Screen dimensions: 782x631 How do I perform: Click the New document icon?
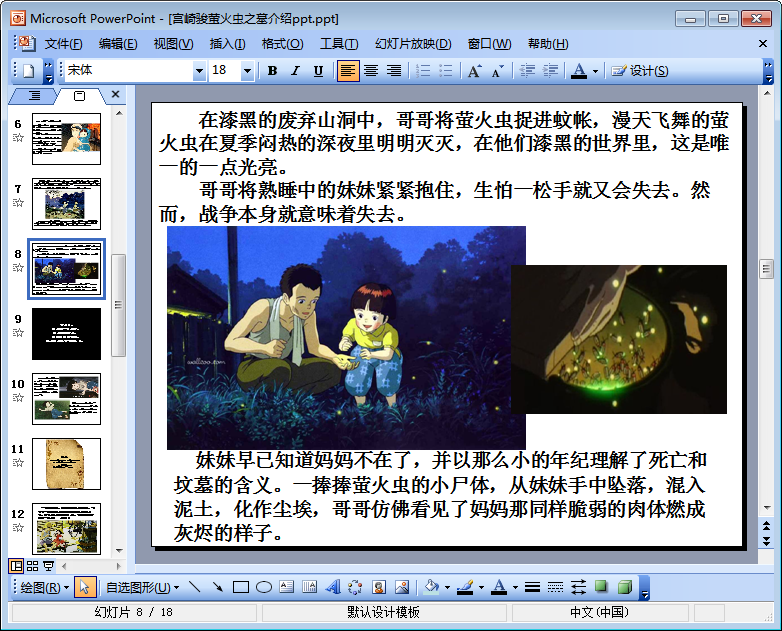[x=28, y=71]
